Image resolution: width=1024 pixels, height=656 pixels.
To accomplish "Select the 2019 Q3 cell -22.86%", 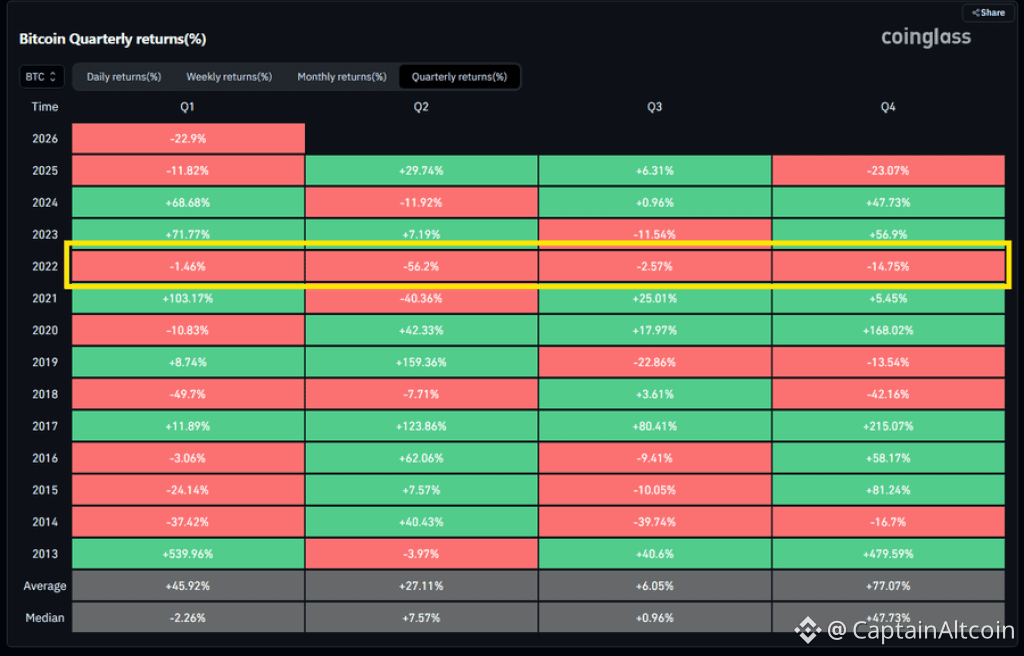I will point(654,362).
